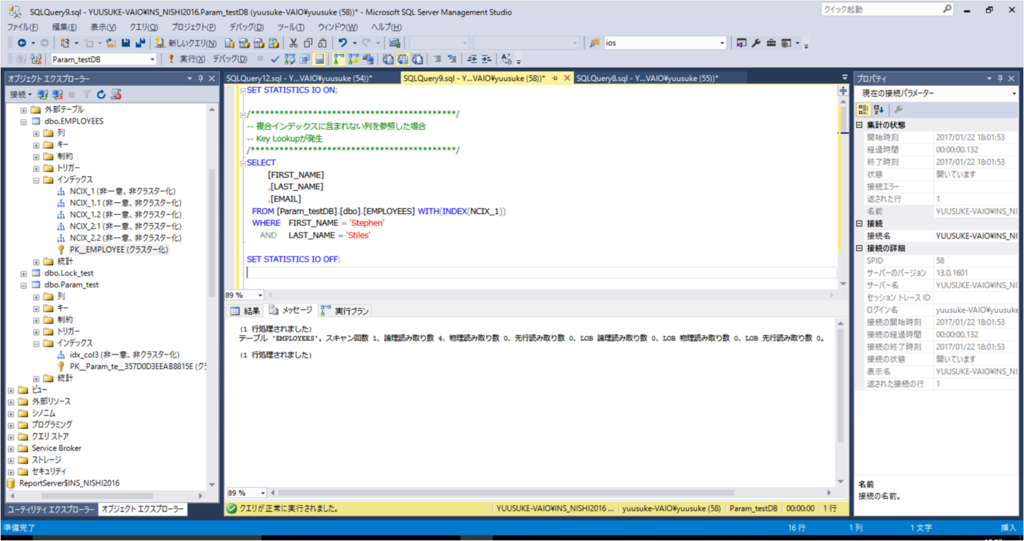
Task: Click the Find in Files icon beside ios box
Action: 594,42
